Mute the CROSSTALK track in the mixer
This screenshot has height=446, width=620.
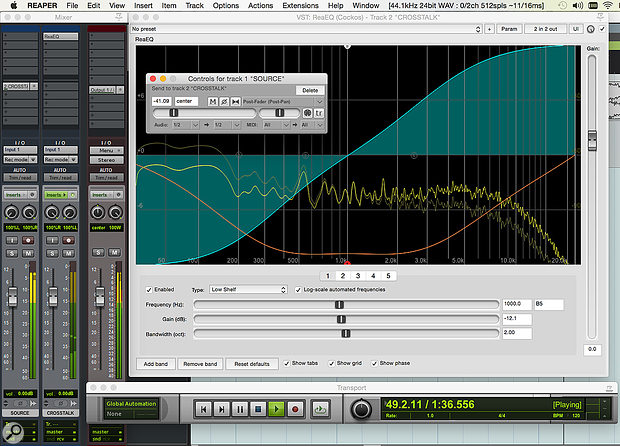point(68,253)
